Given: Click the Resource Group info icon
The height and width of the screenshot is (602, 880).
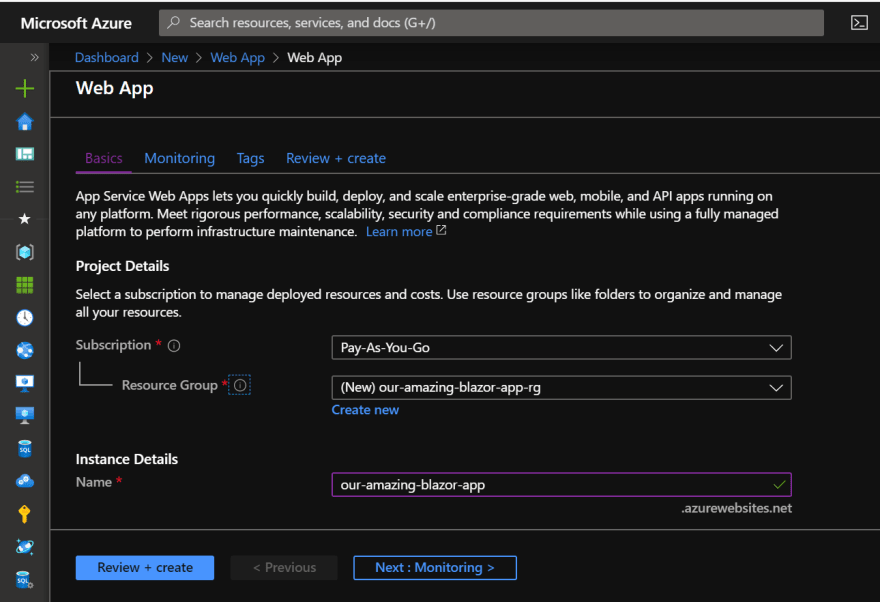Looking at the screenshot, I should (240, 385).
